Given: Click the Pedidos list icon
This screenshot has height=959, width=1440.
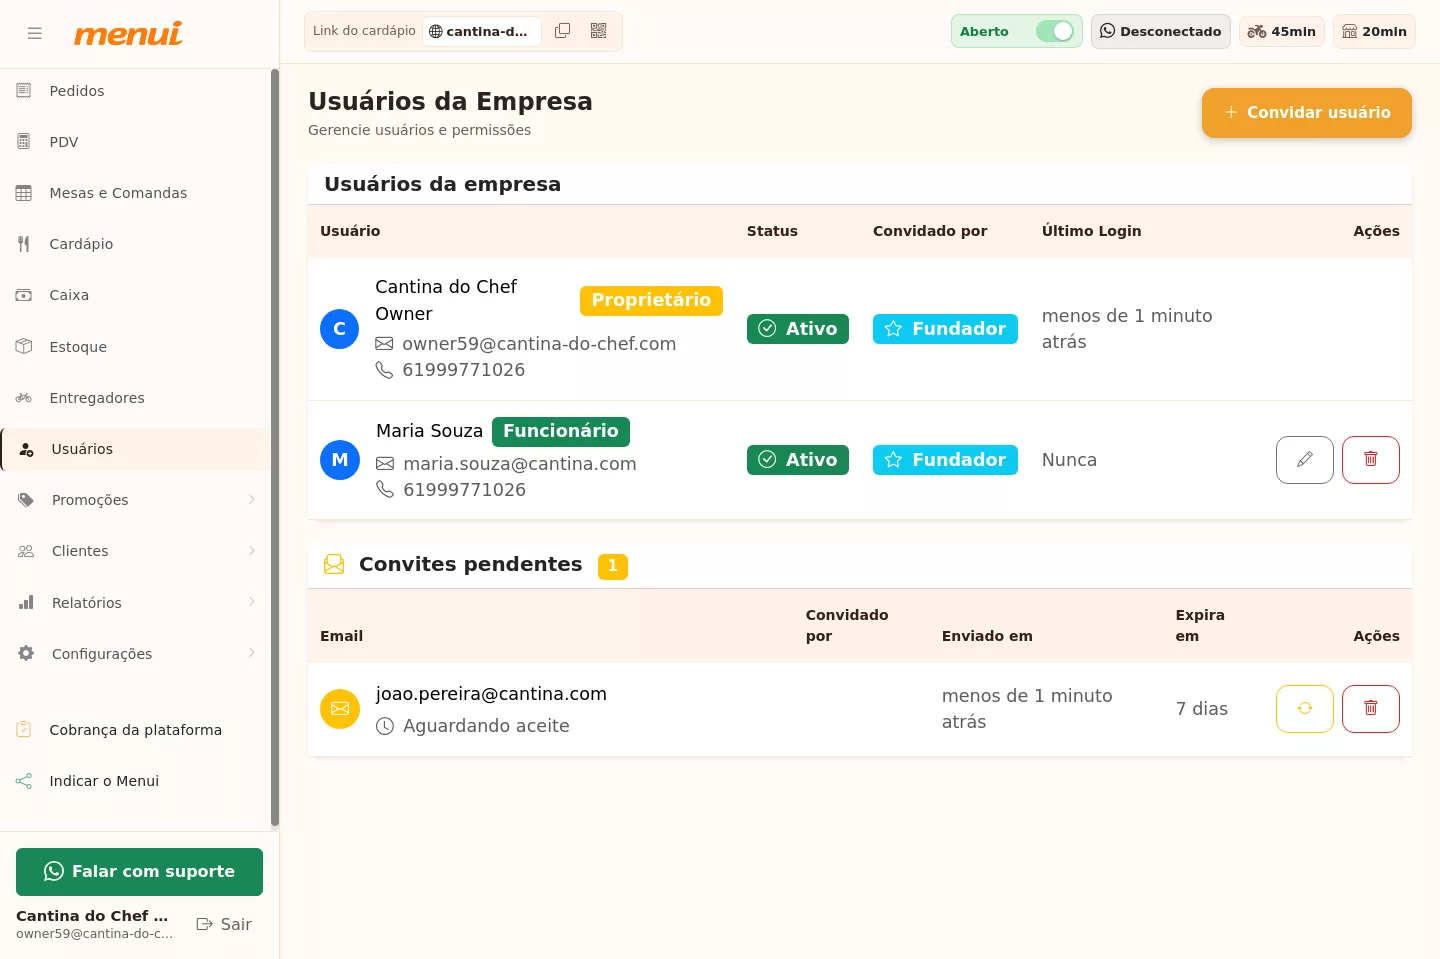Looking at the screenshot, I should [24, 91].
